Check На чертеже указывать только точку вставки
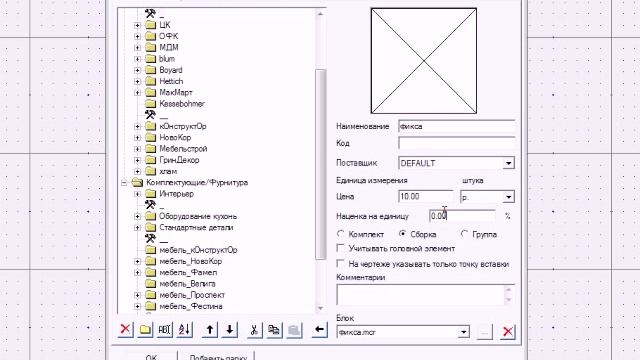 (x=340, y=264)
